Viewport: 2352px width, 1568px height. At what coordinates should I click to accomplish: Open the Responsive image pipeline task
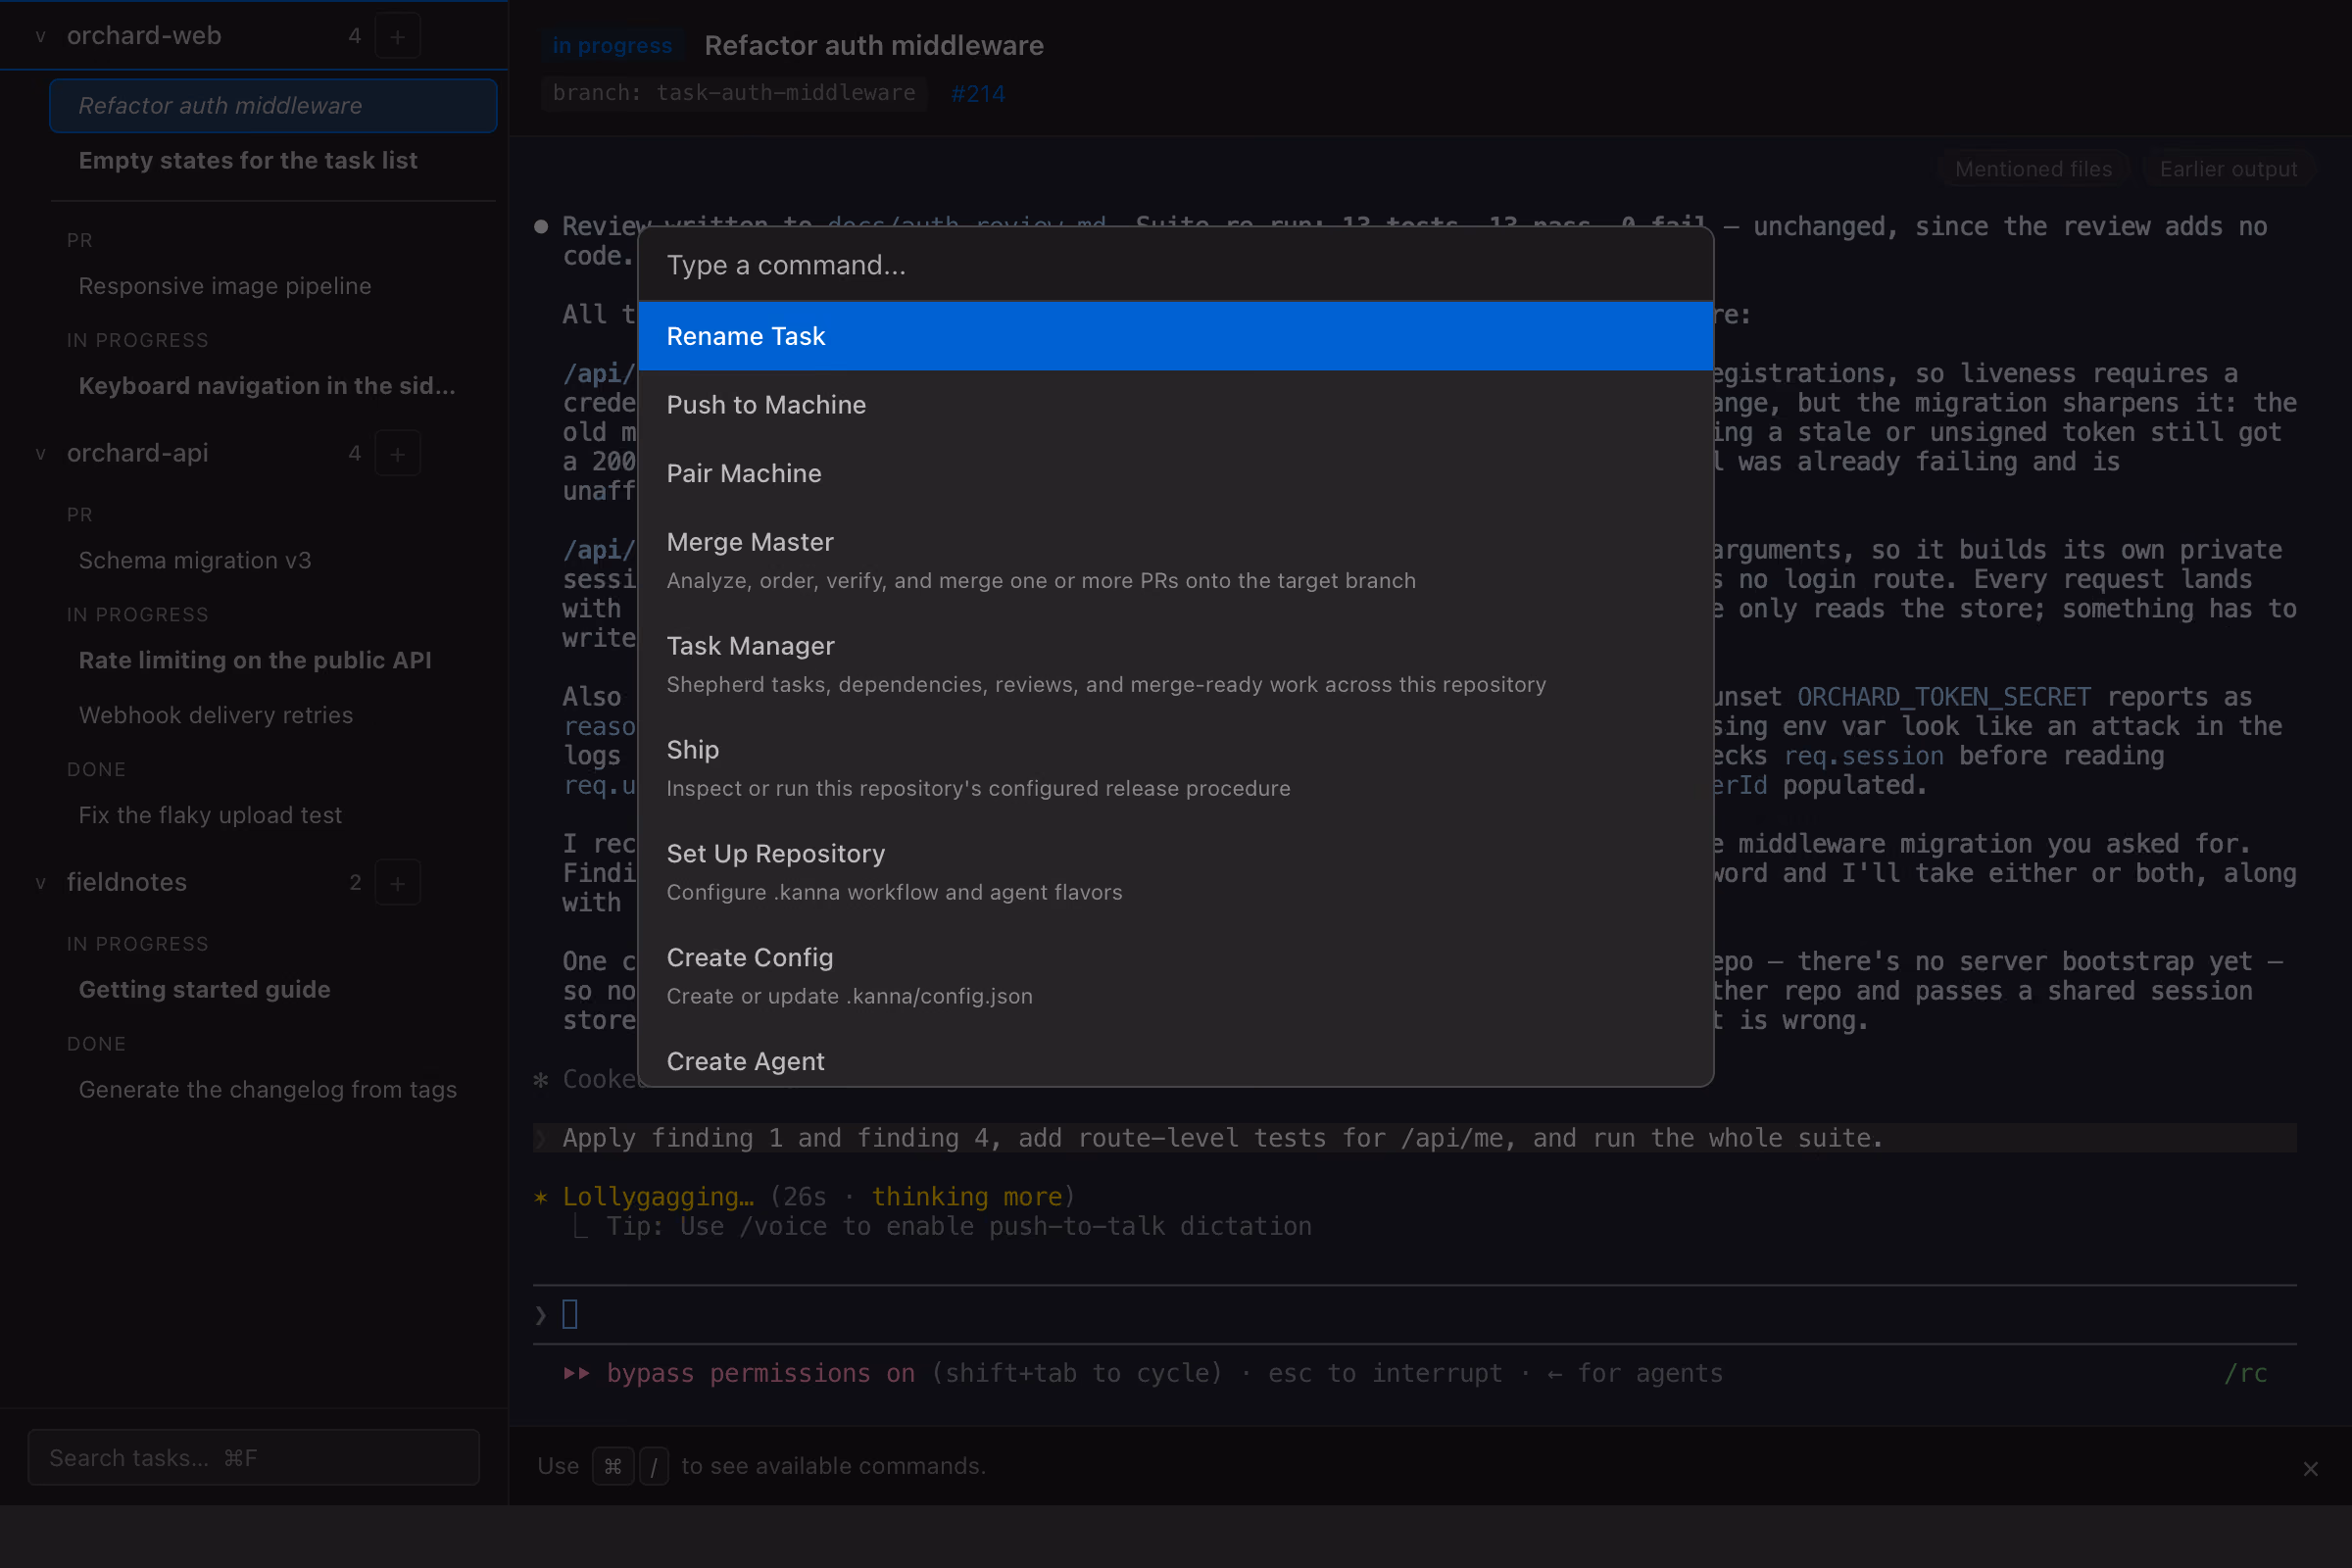point(273,286)
